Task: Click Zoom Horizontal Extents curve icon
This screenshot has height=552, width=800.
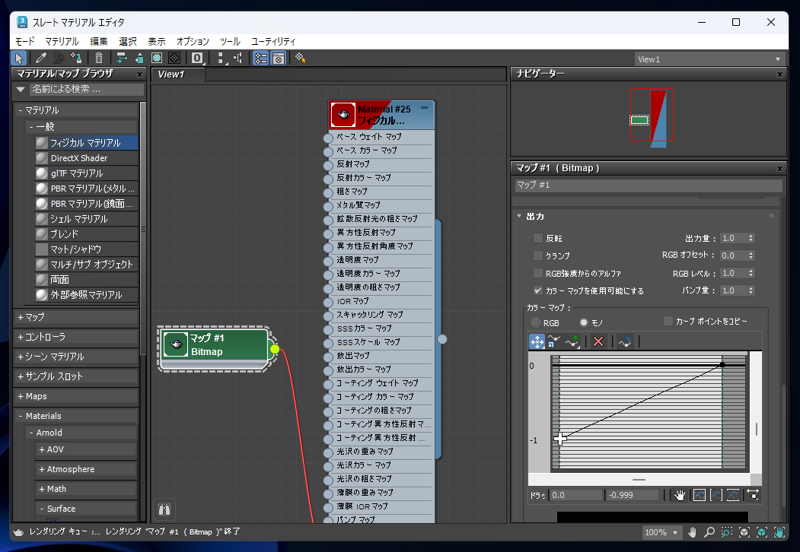Action: pos(716,495)
